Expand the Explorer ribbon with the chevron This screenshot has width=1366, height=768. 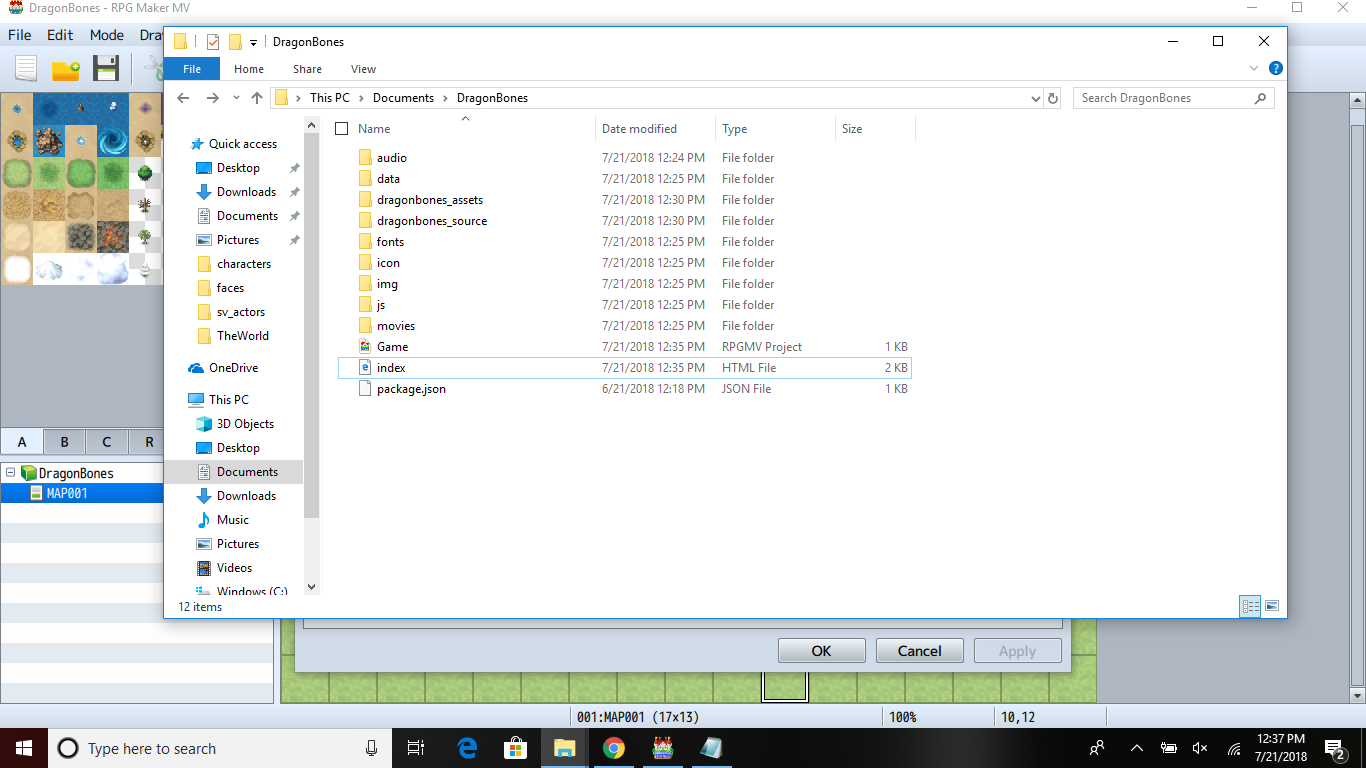pos(1254,69)
